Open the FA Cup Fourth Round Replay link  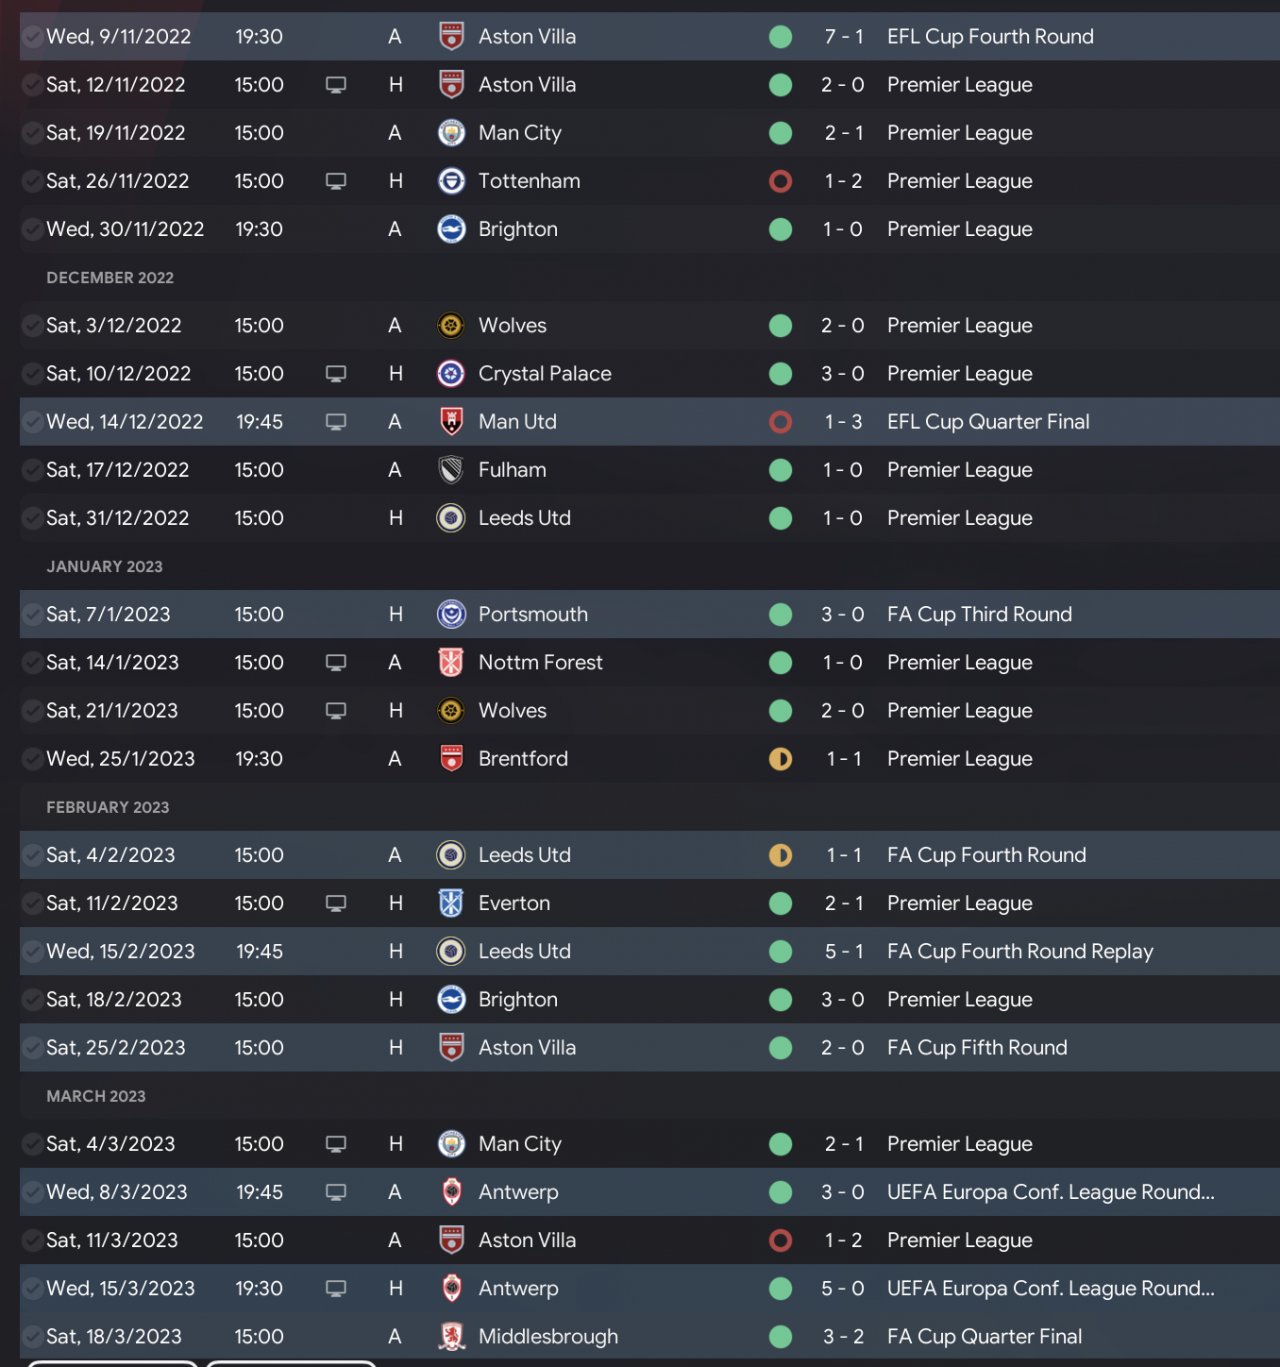tap(1020, 951)
